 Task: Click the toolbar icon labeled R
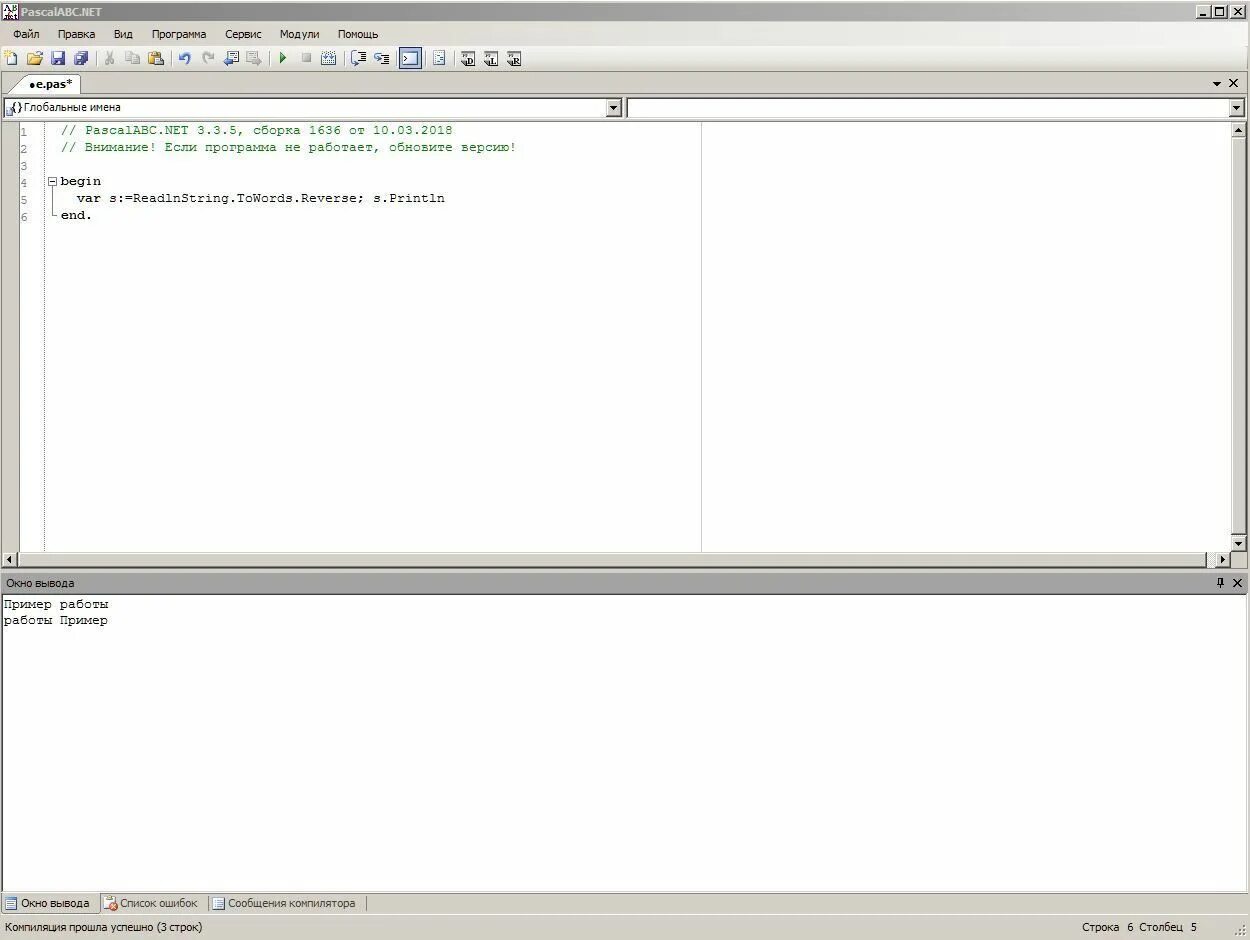[x=513, y=59]
